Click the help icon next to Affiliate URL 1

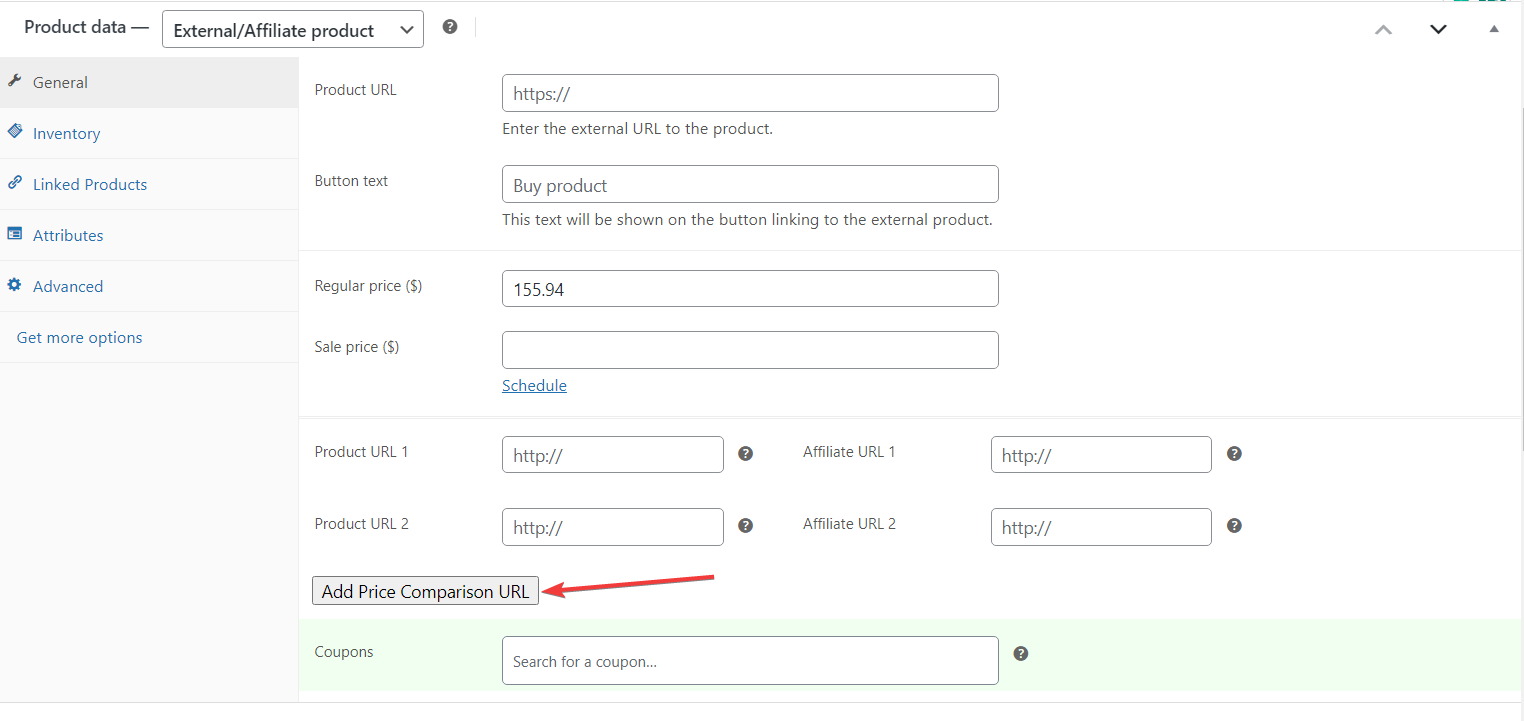pos(1234,453)
